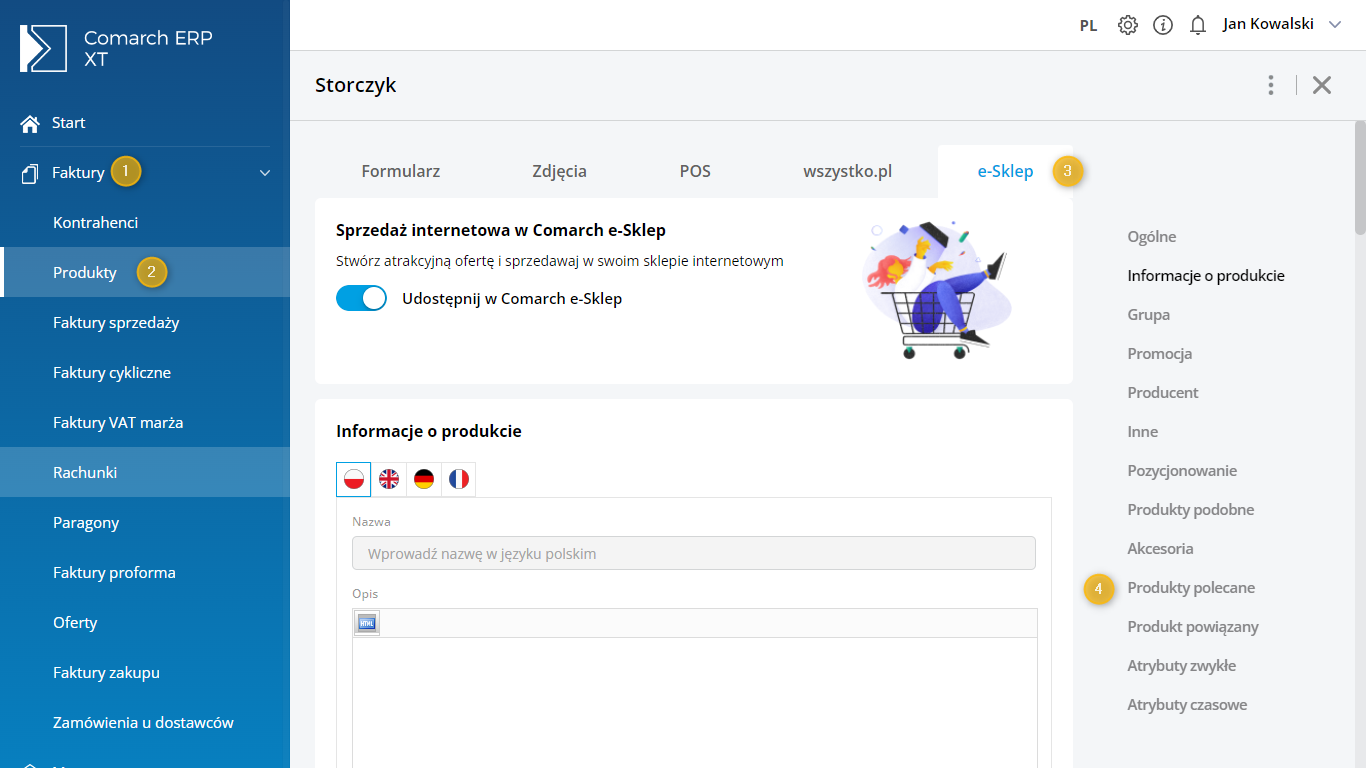Expand the Jan Kowalski user dropdown
Screen dimensions: 1366x768
(1334, 25)
